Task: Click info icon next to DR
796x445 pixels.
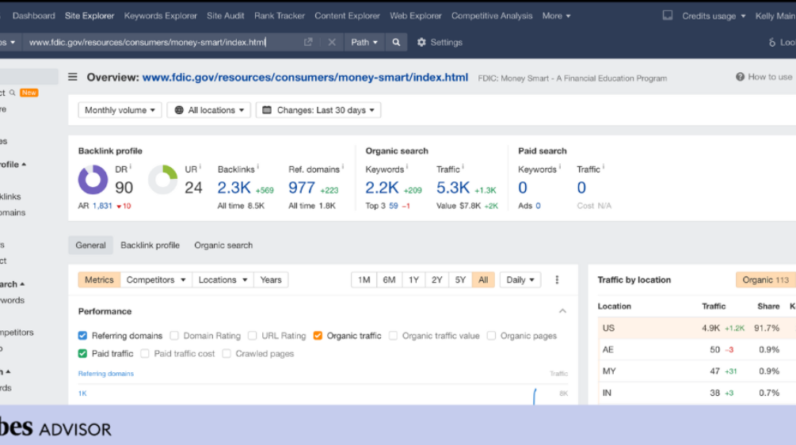Action: coord(130,167)
